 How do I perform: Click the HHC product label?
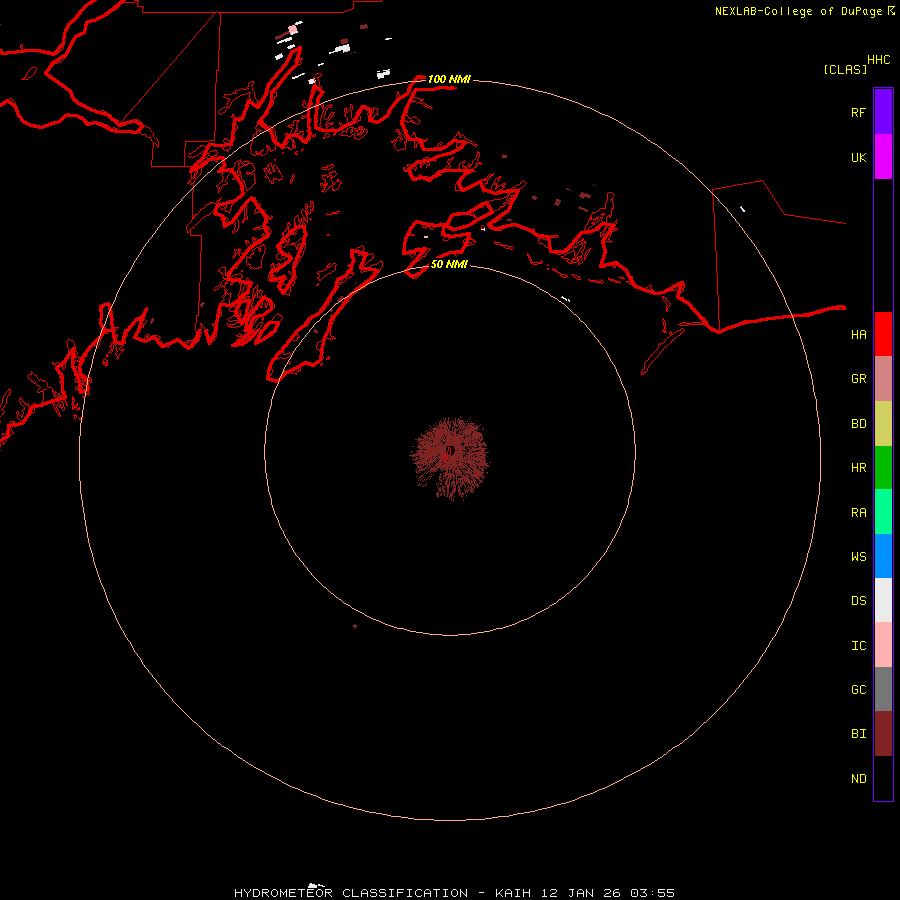[878, 60]
